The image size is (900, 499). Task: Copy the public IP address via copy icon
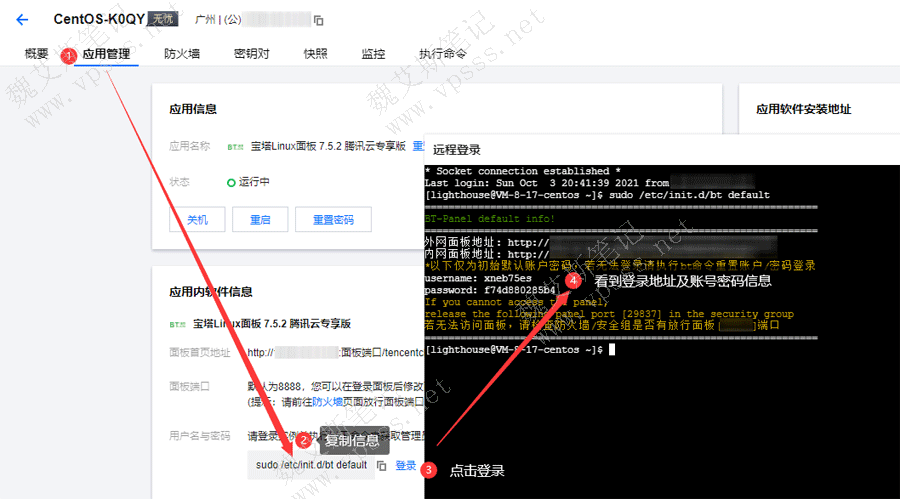(319, 20)
